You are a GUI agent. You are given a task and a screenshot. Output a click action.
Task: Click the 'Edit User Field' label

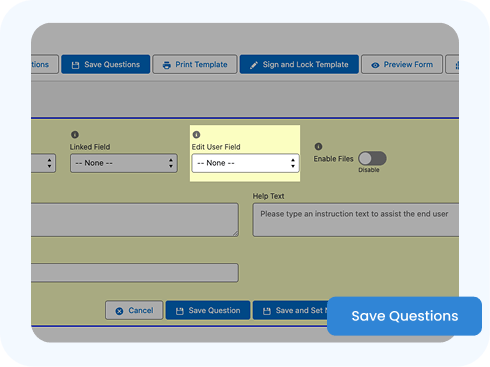pos(216,147)
